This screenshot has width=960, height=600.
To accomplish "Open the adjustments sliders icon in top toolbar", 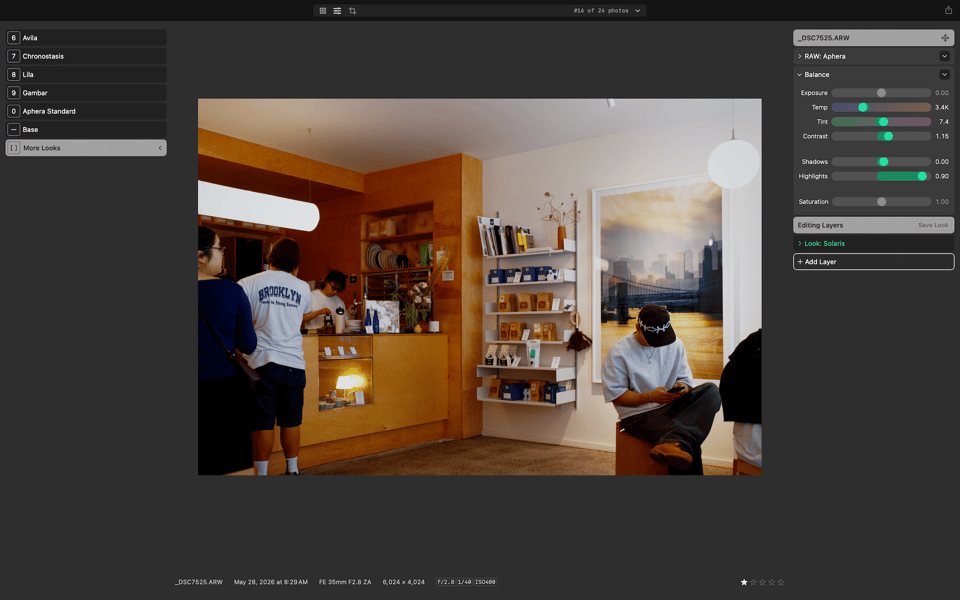I will pyautogui.click(x=337, y=10).
